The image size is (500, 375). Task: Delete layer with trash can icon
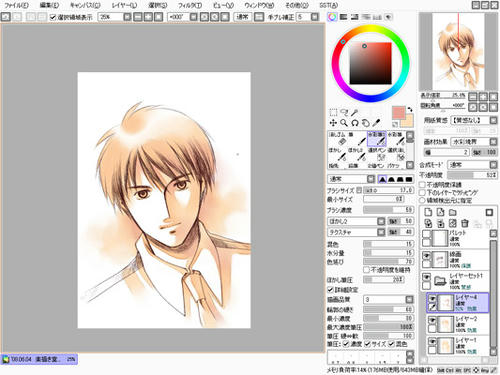(465, 223)
